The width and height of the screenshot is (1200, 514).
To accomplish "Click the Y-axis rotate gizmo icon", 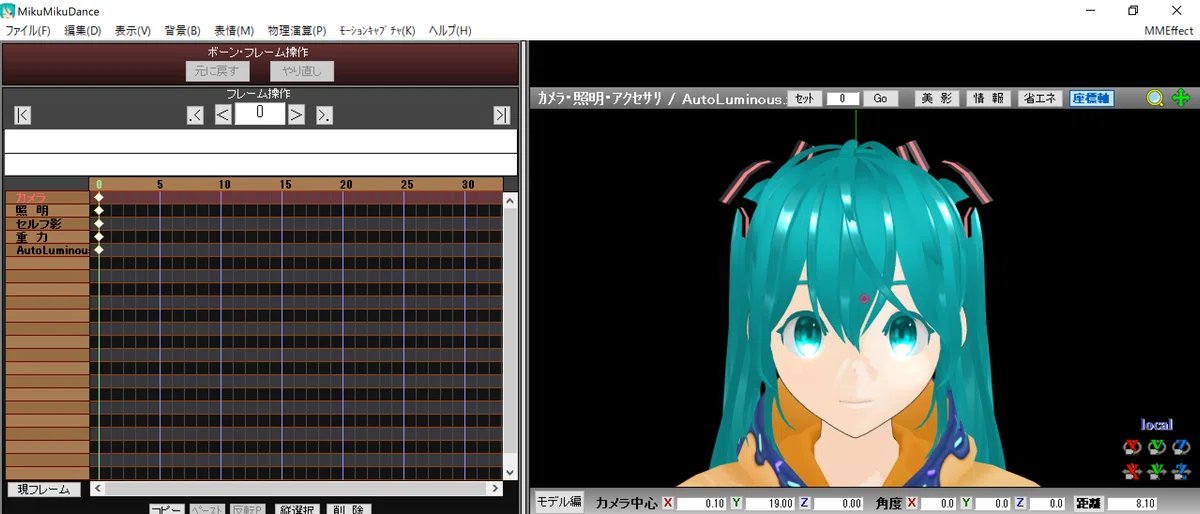I will click(1157, 447).
